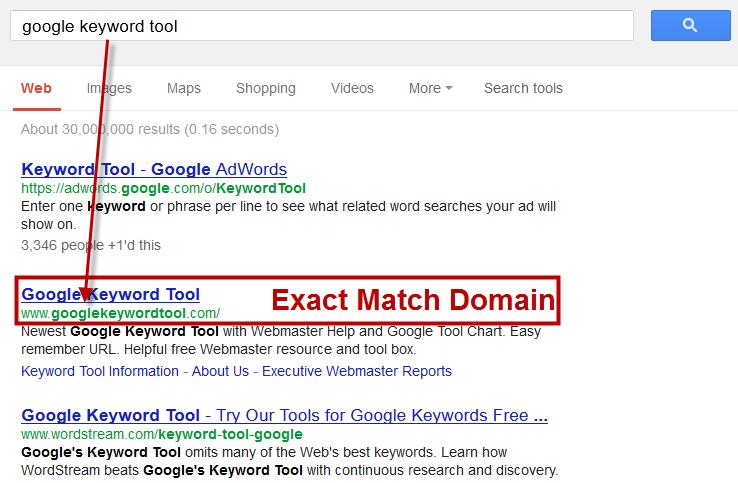Click the results count text
Screen dimensions: 738x483
(x=150, y=129)
